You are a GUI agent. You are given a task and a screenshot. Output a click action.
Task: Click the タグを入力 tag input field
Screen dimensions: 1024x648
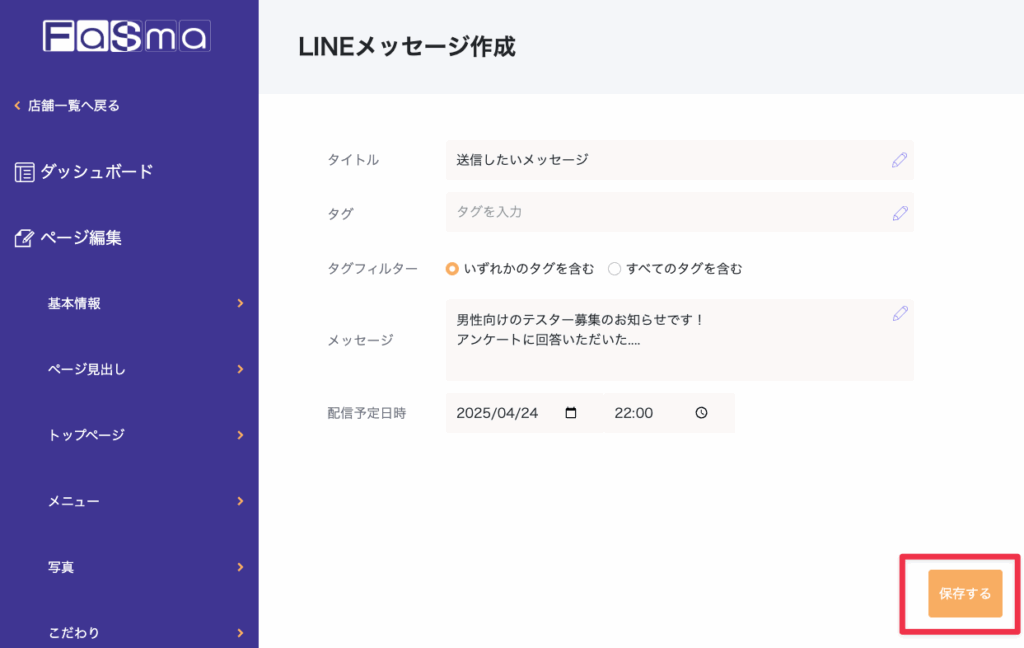click(660, 213)
